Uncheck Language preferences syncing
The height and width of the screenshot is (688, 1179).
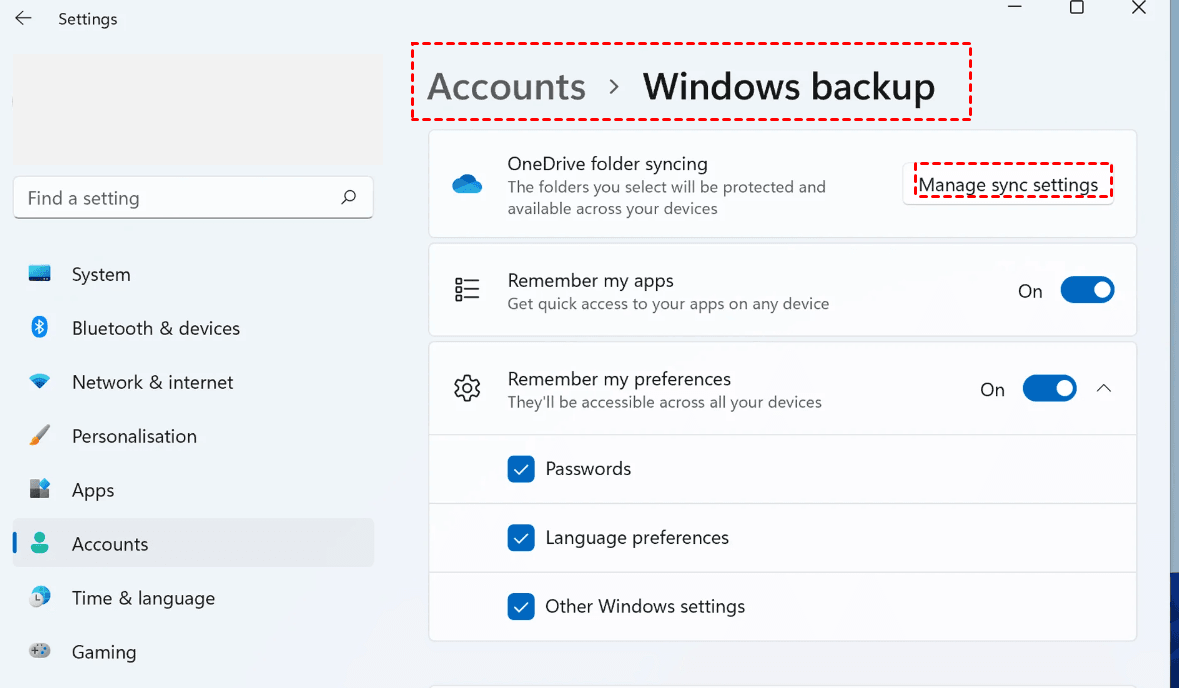(x=520, y=537)
